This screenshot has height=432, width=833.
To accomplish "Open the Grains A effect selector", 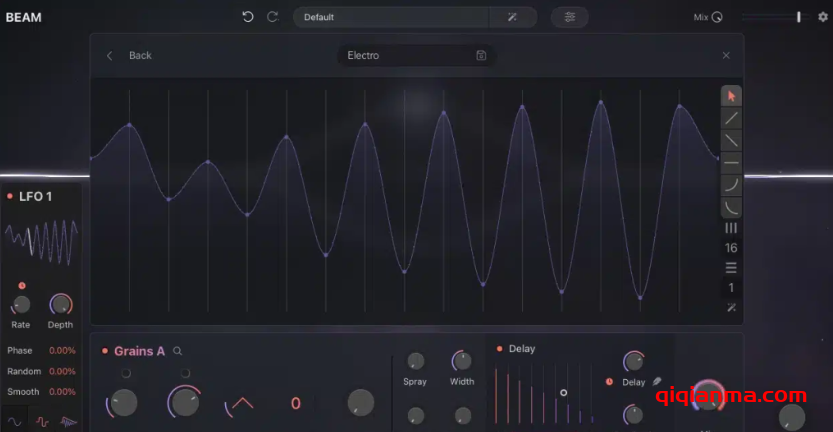I will point(139,351).
